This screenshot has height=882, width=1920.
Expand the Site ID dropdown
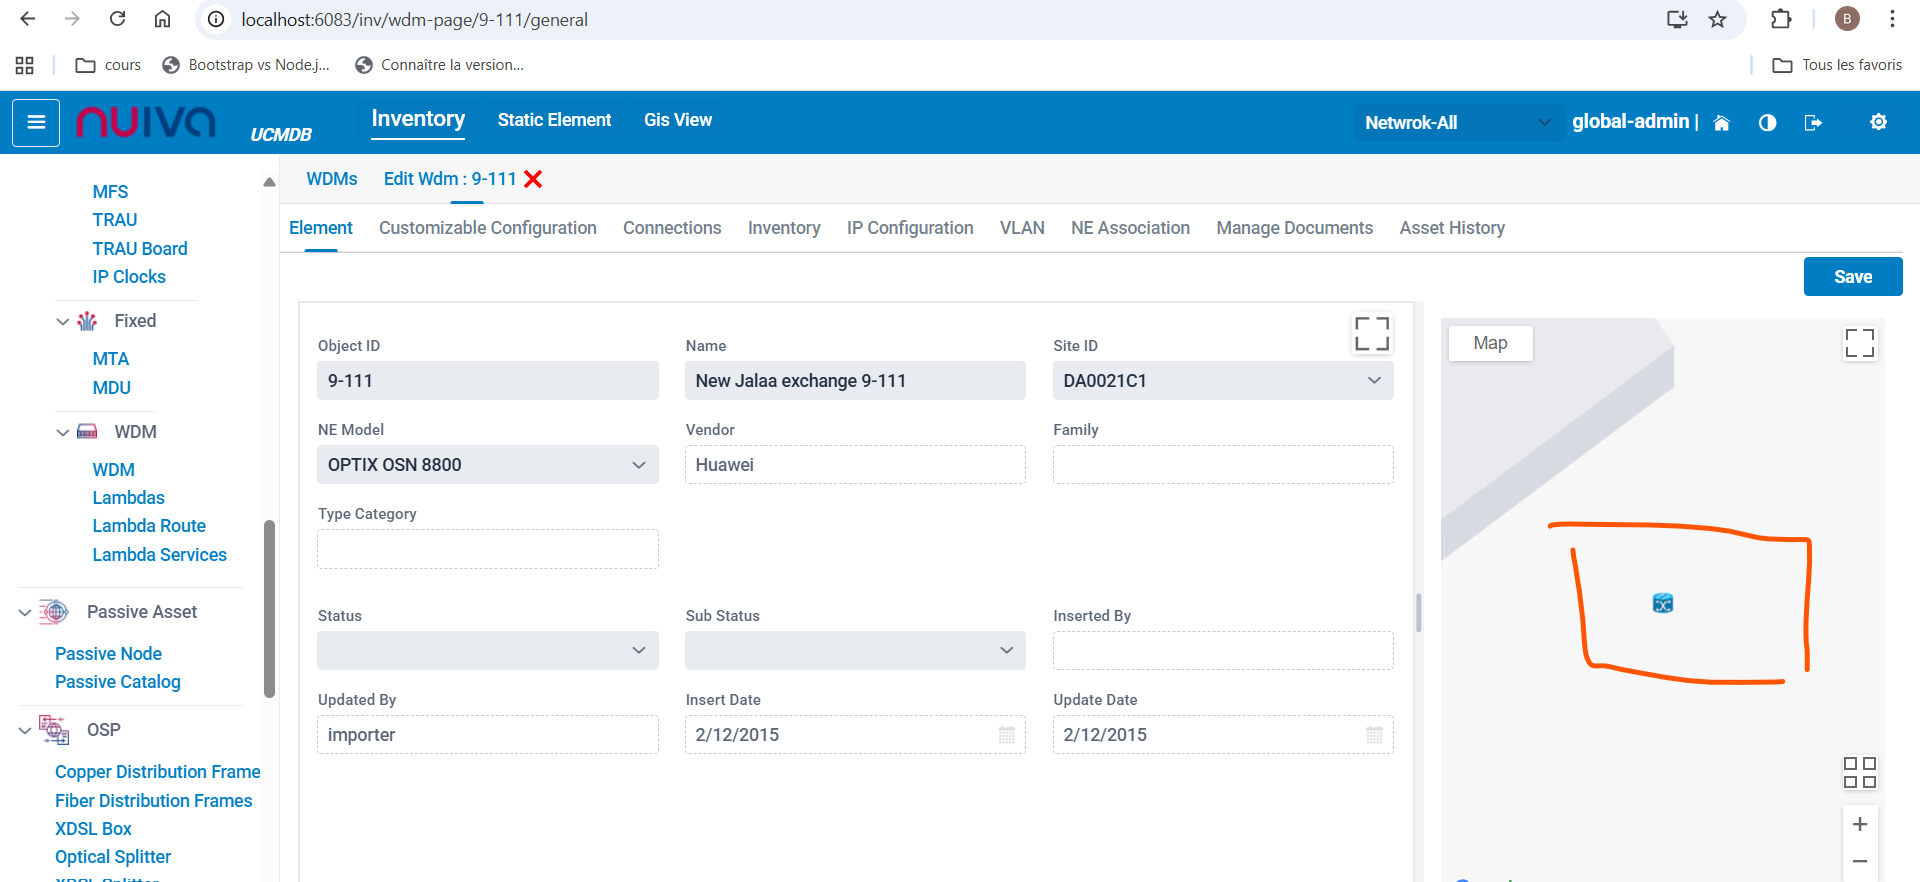tap(1373, 381)
